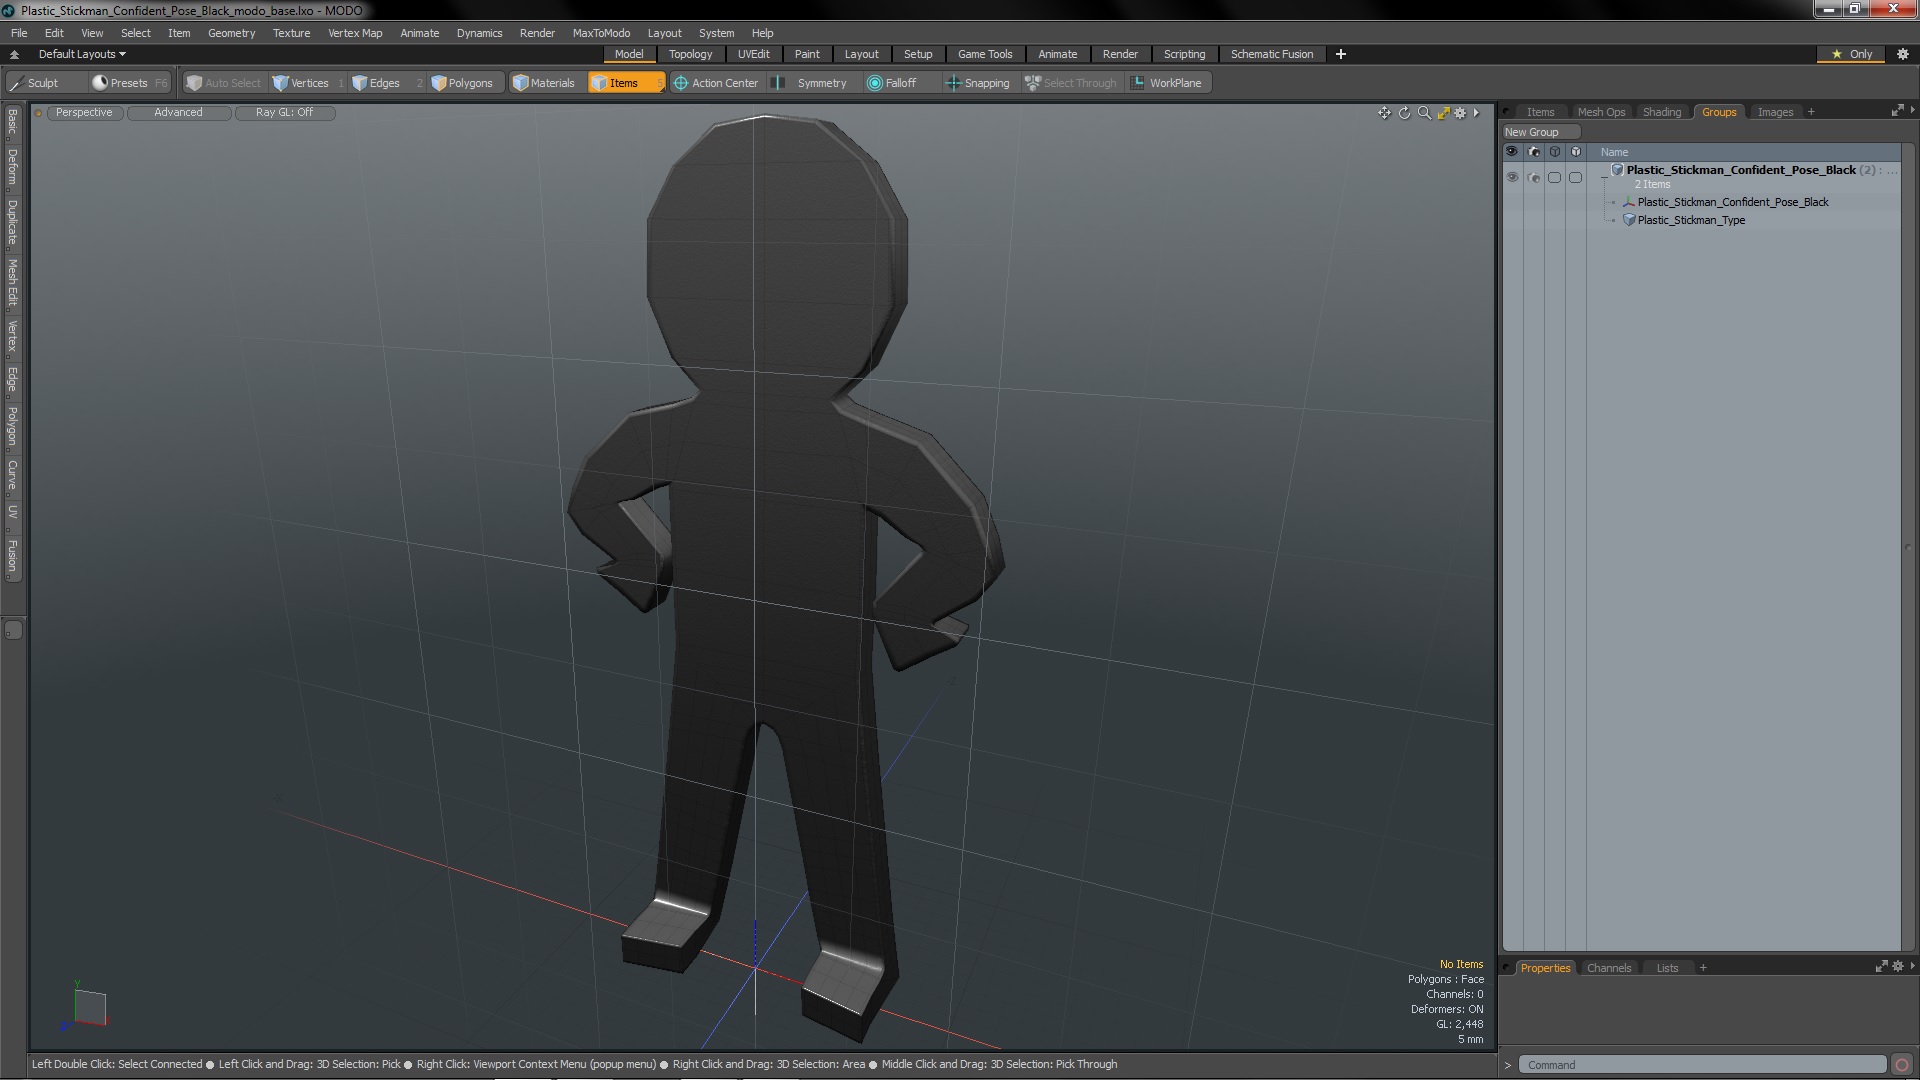
Task: Open the Geometry menu
Action: [231, 33]
